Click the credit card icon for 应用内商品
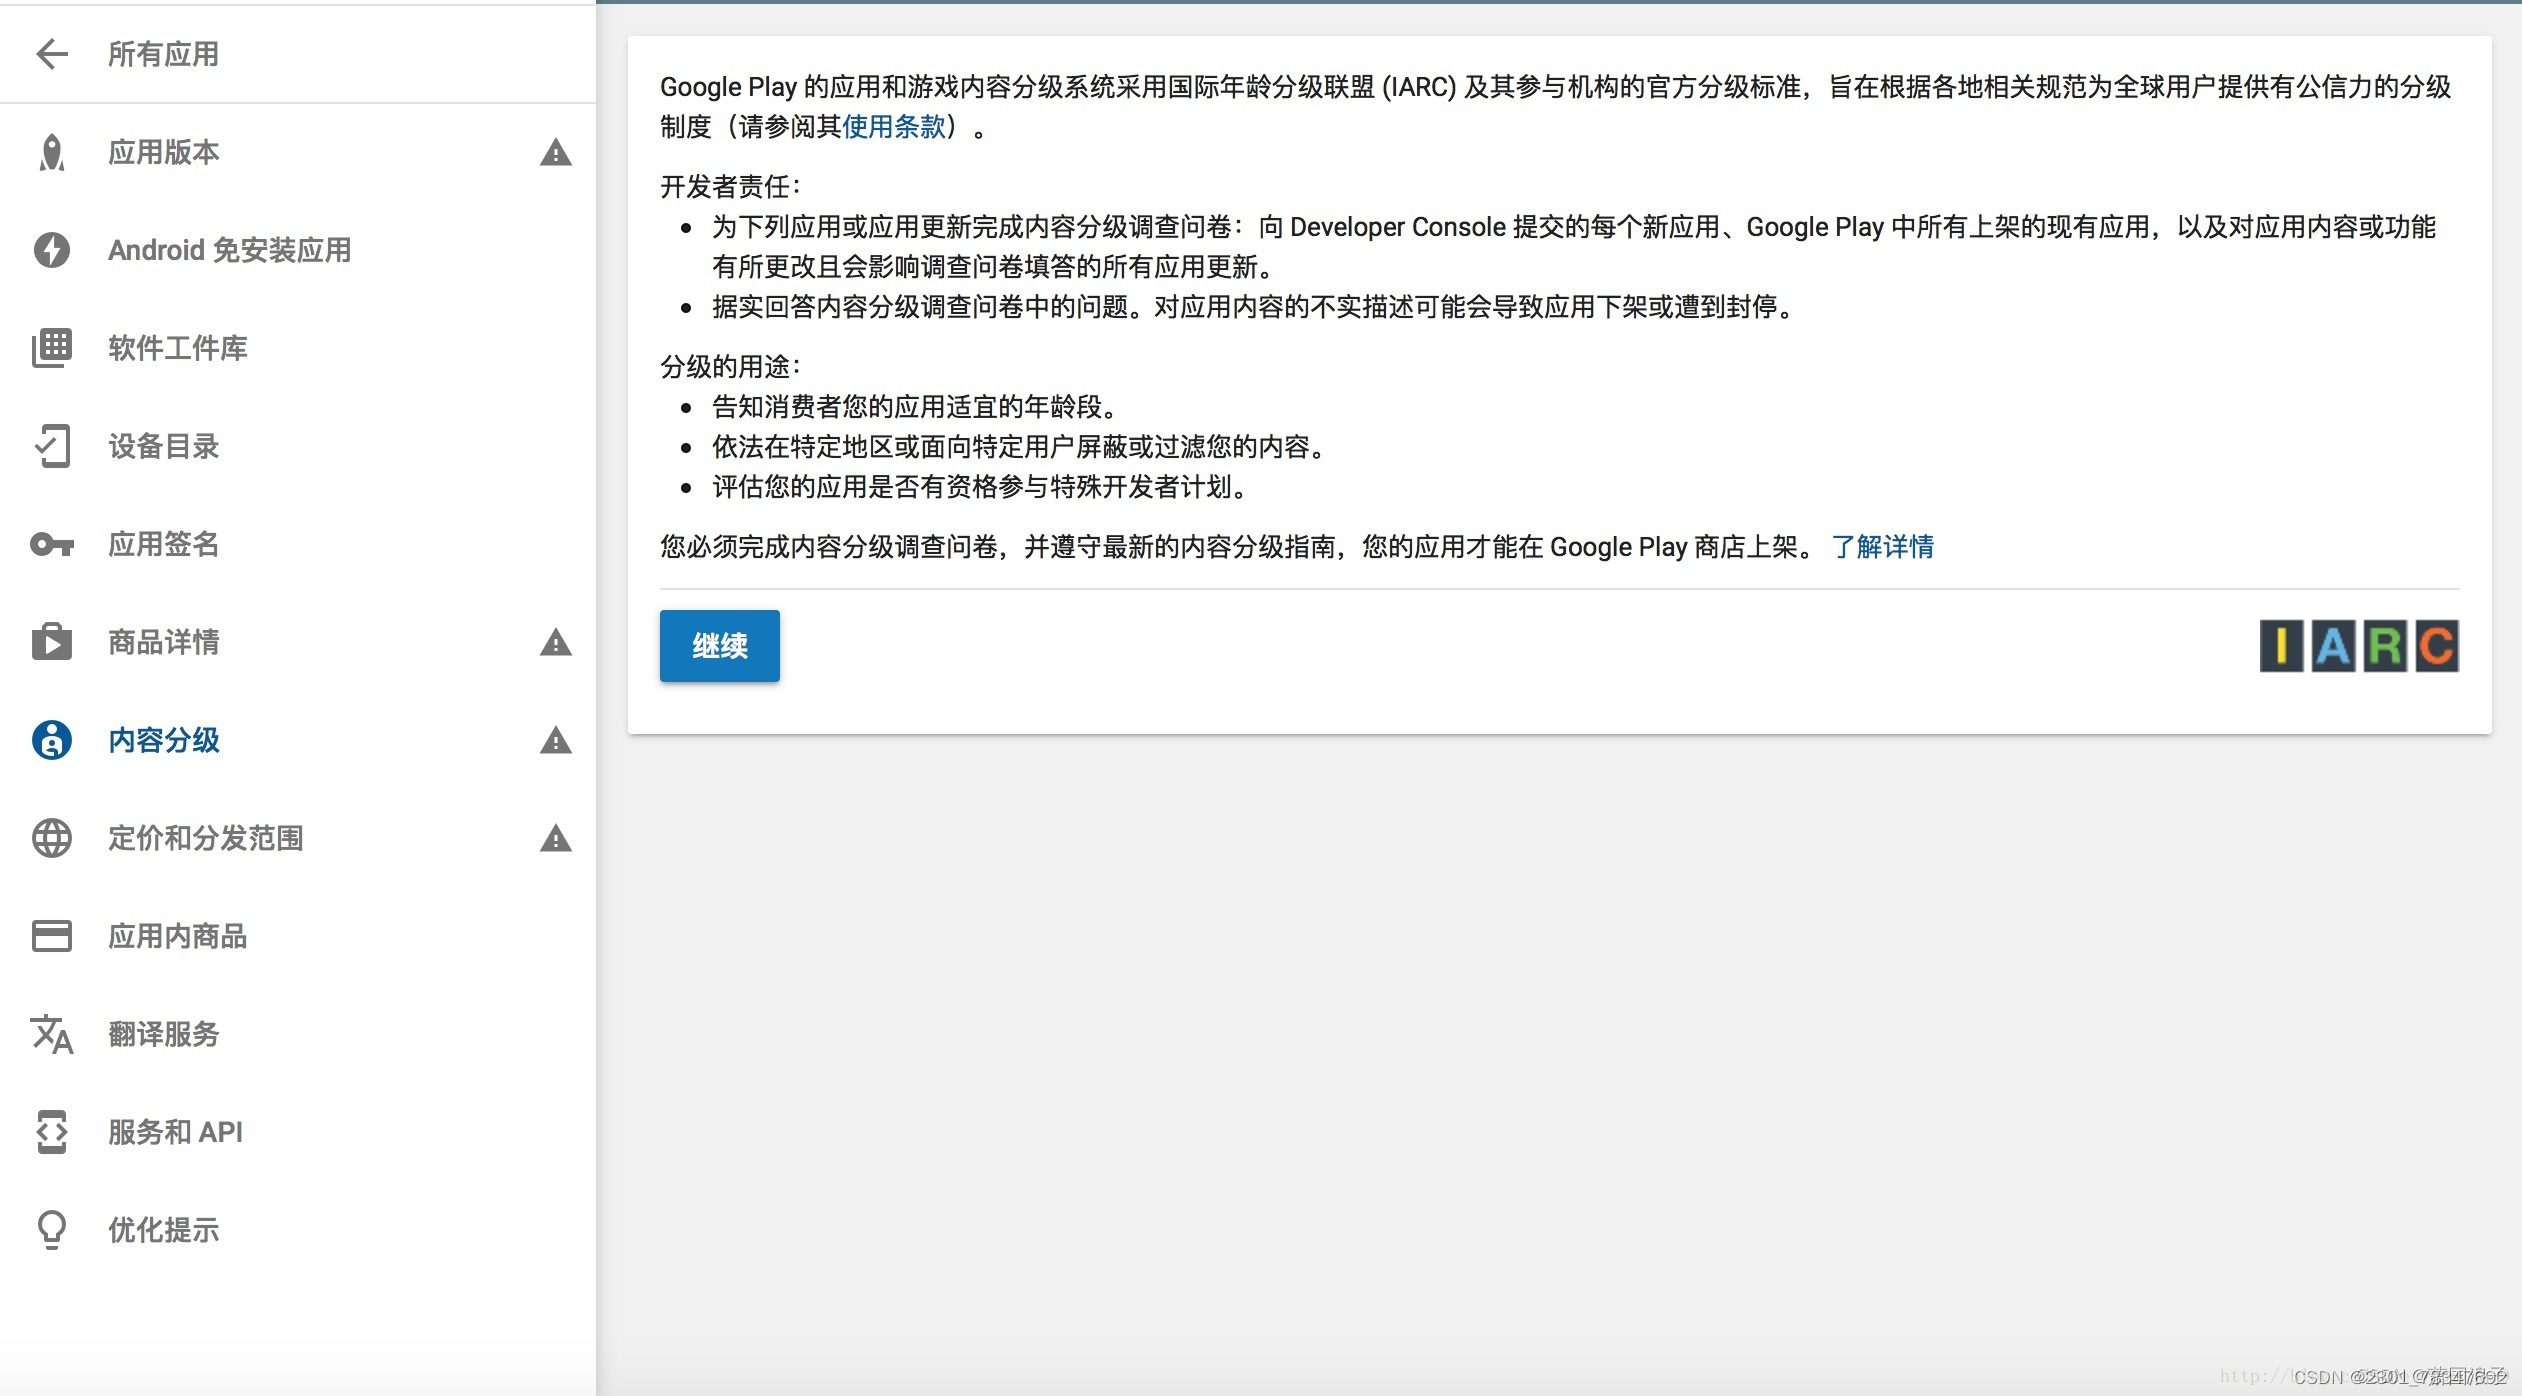Viewport: 2522px width, 1396px height. (x=51, y=936)
